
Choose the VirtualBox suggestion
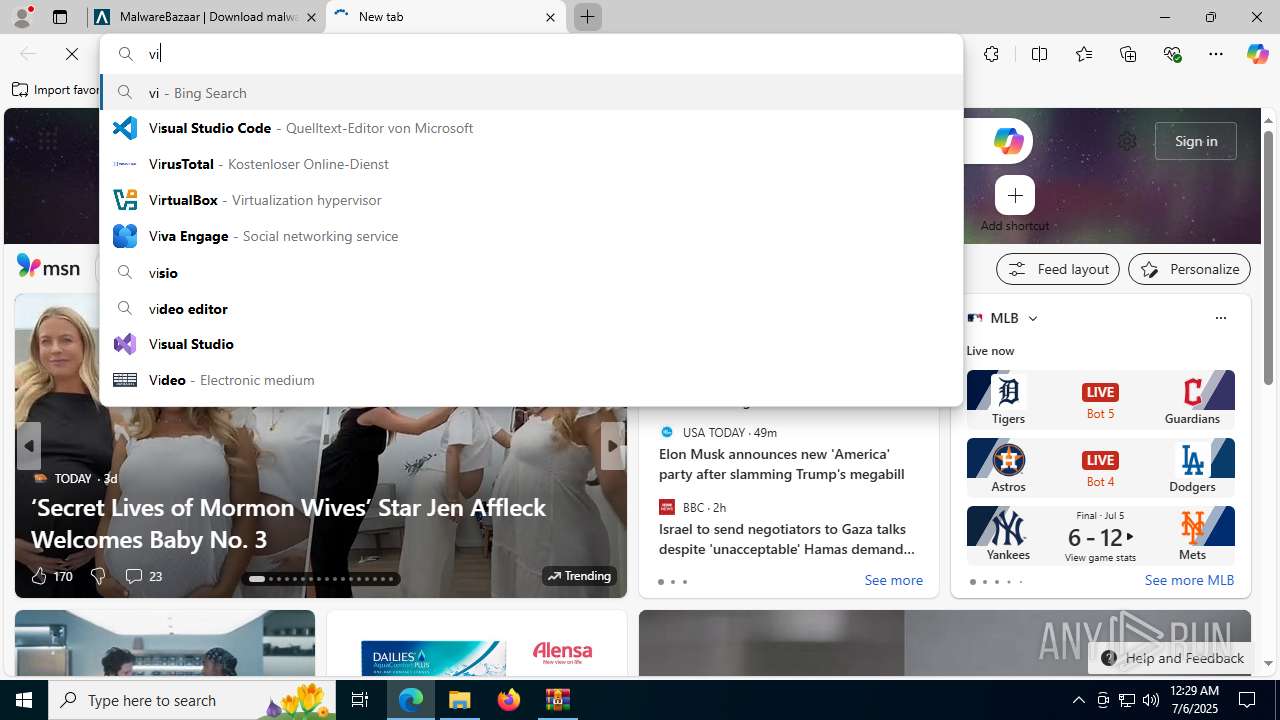(531, 200)
